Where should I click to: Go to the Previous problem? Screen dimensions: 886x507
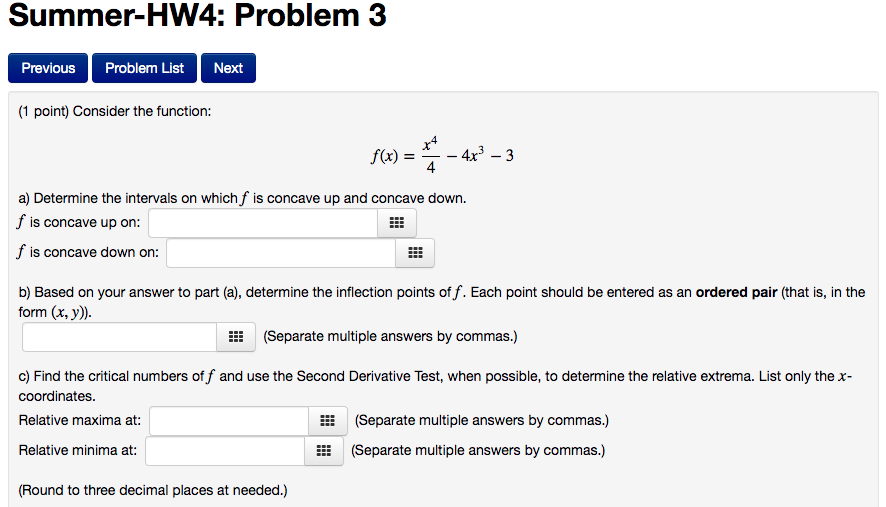(48, 68)
